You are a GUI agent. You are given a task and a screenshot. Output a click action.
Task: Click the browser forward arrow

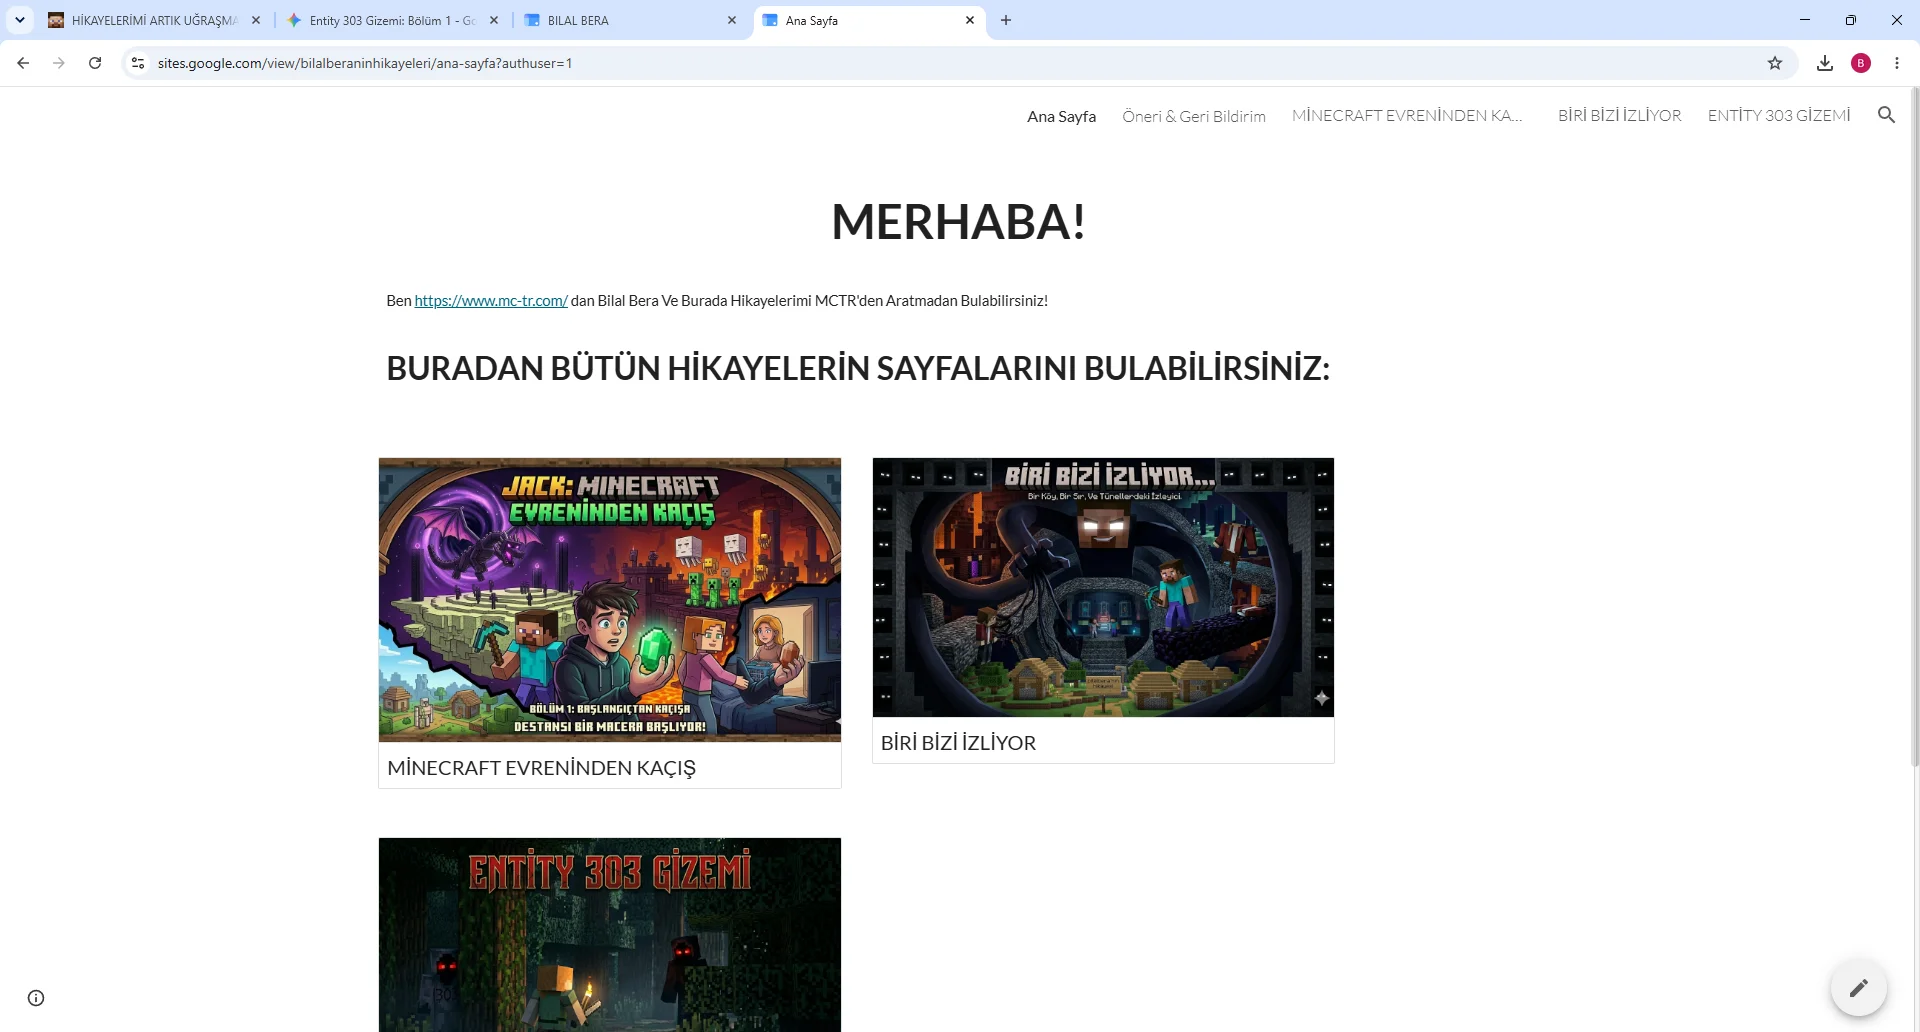(x=59, y=63)
